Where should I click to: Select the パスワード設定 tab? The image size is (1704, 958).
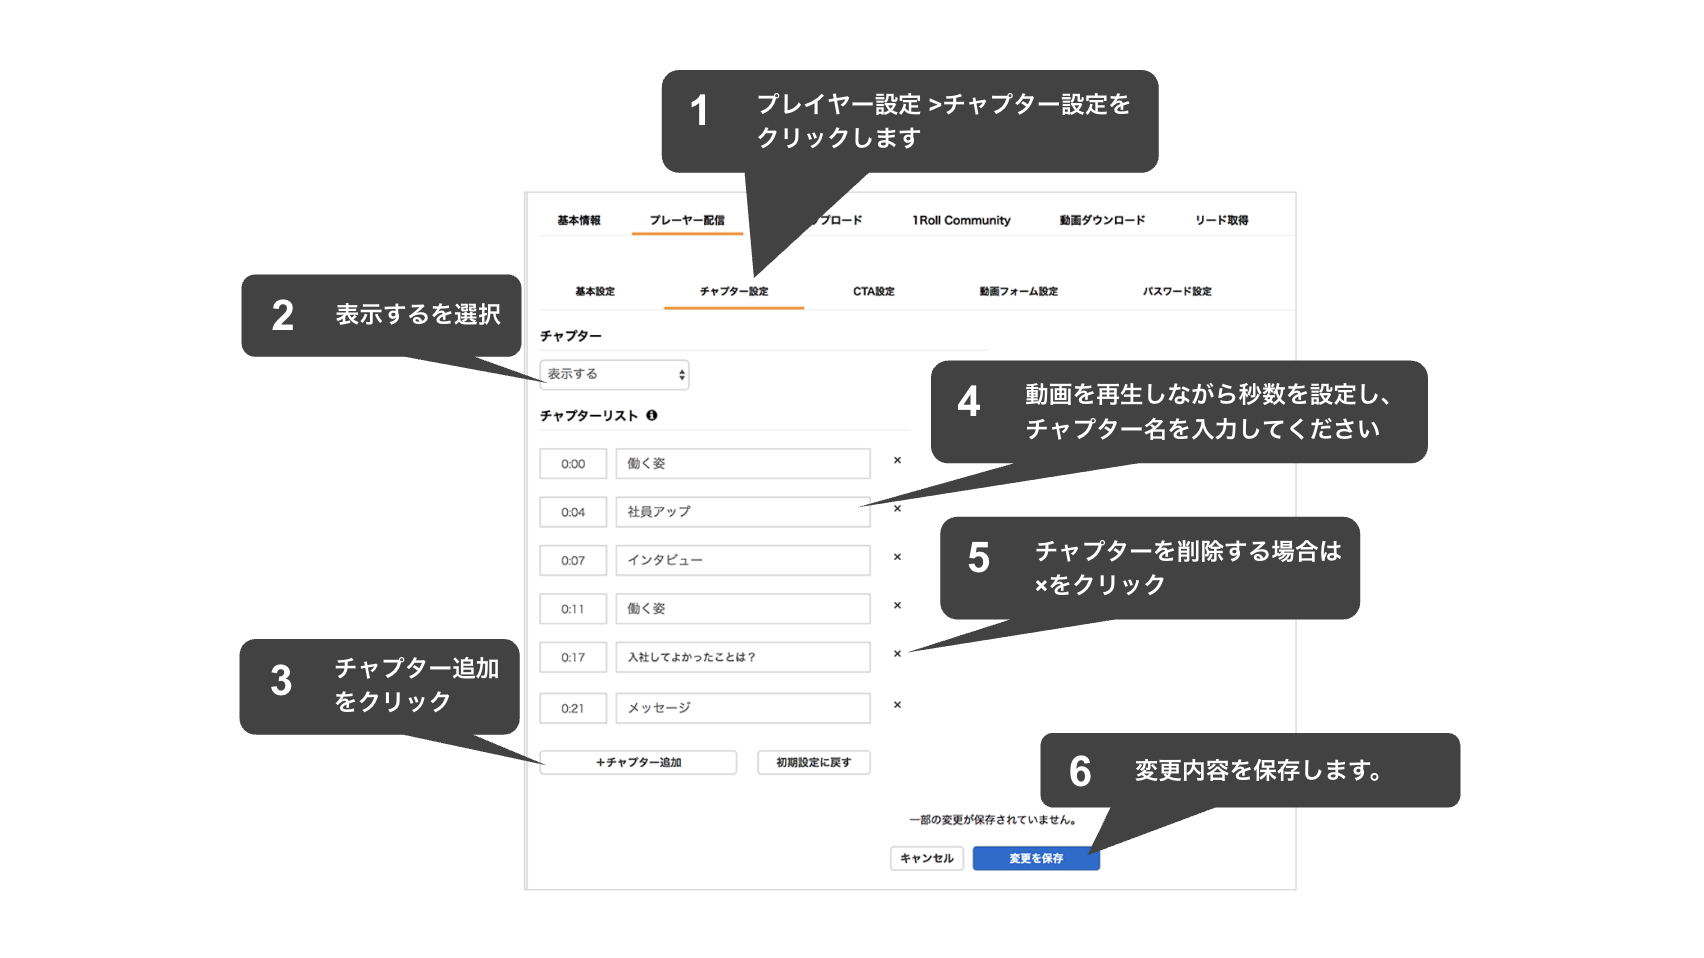pos(1177,291)
